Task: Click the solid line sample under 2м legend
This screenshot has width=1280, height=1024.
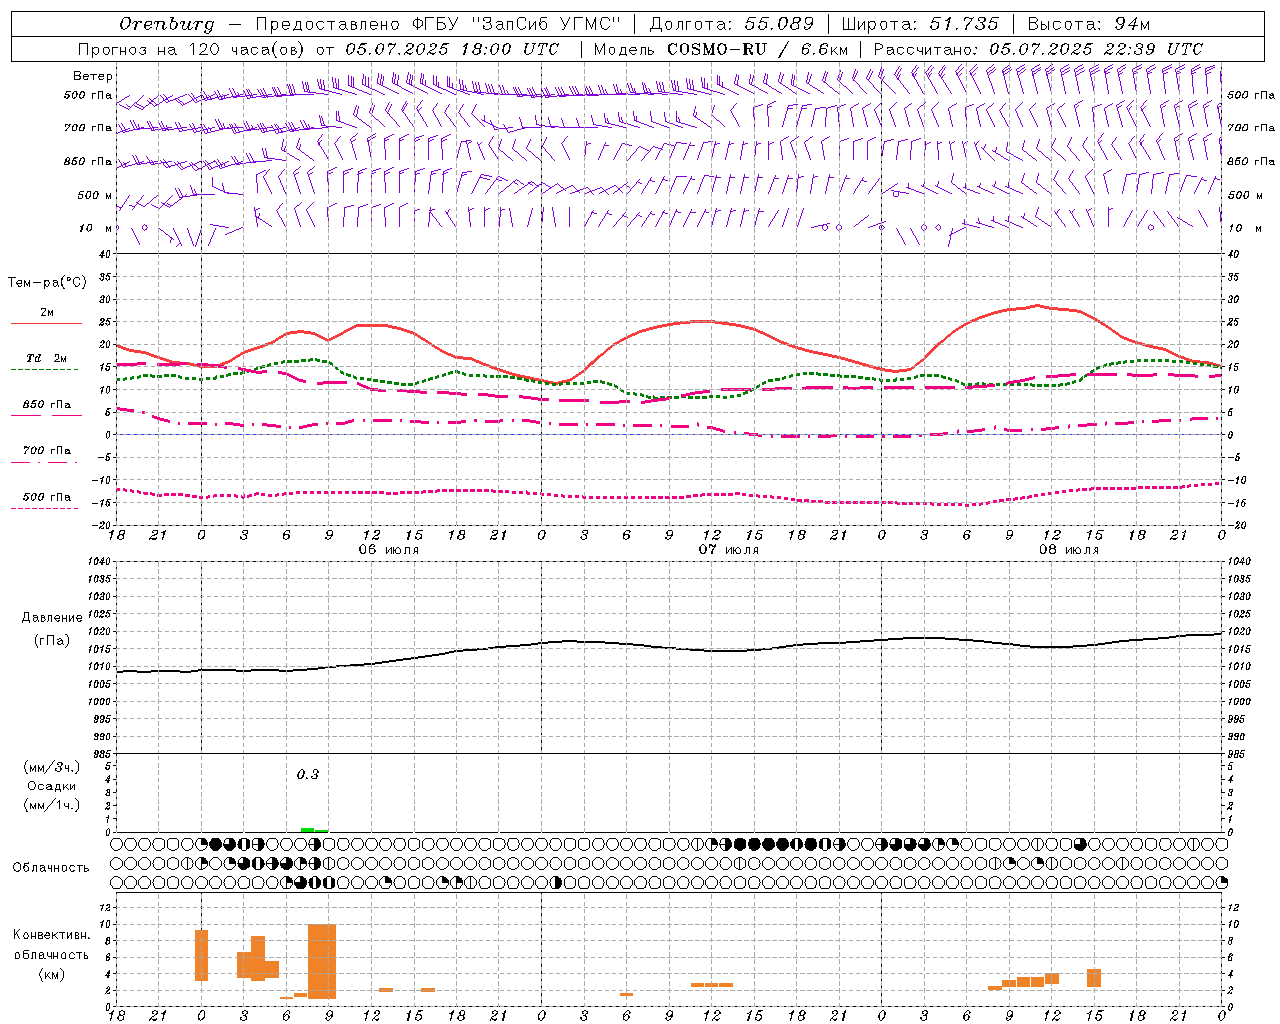Action: 46,324
